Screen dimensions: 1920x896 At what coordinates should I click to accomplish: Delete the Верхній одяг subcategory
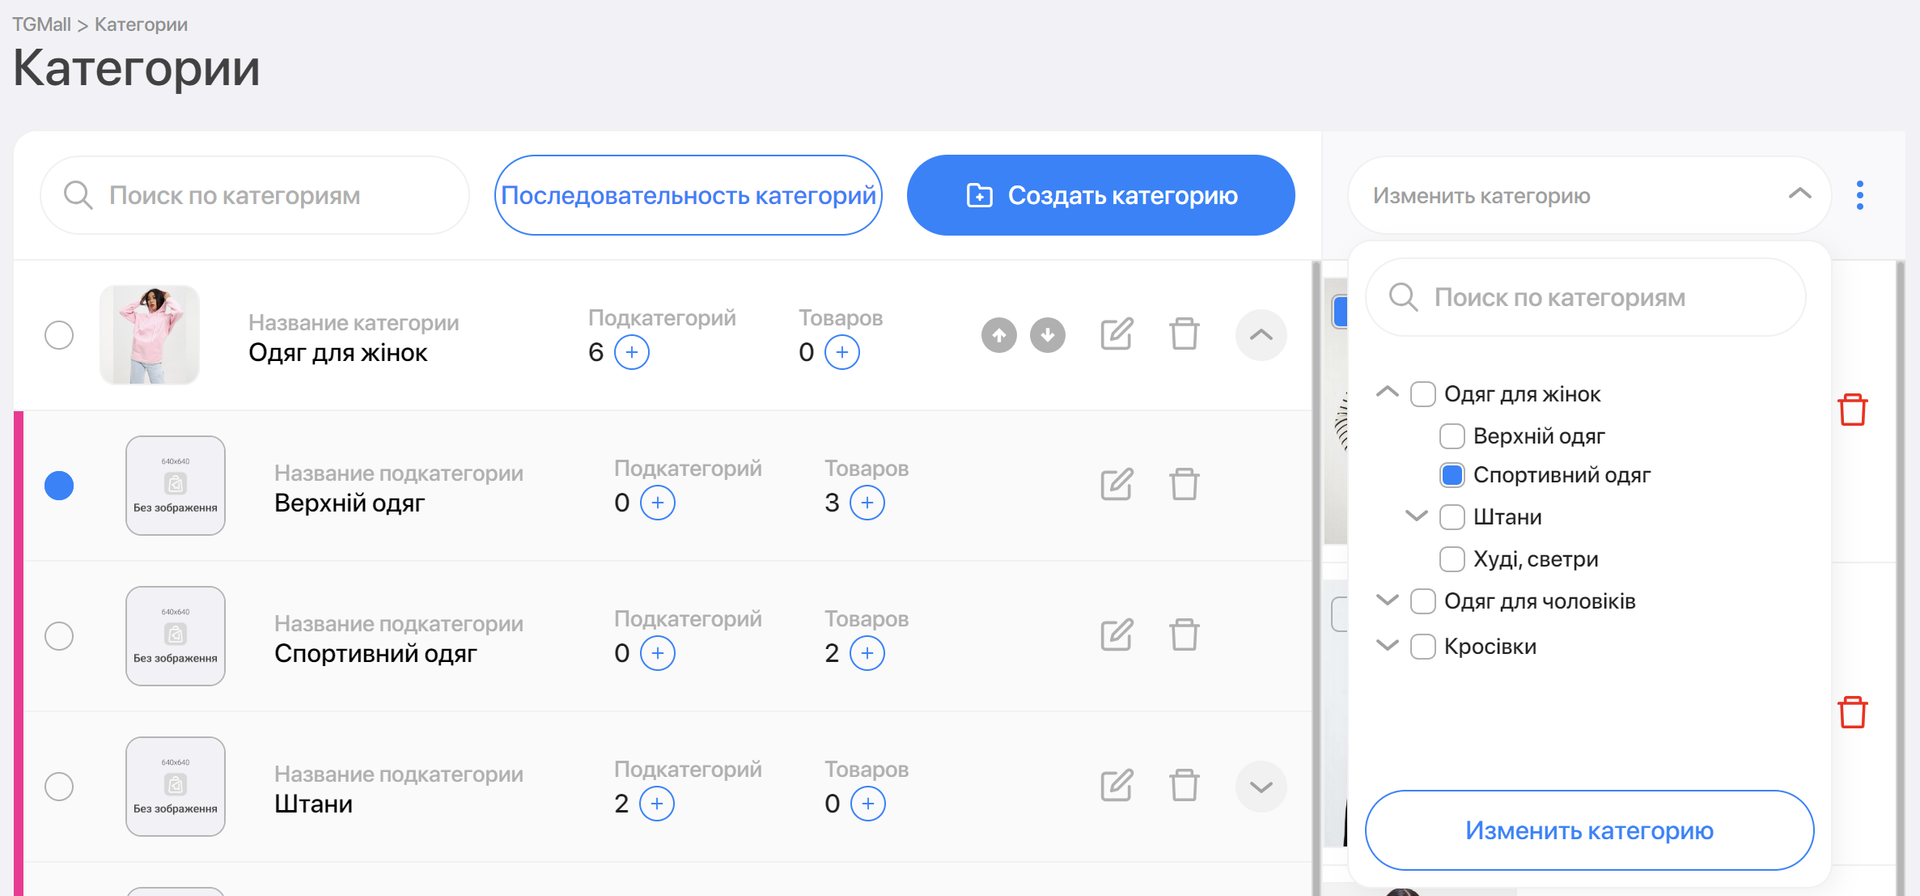click(1184, 485)
